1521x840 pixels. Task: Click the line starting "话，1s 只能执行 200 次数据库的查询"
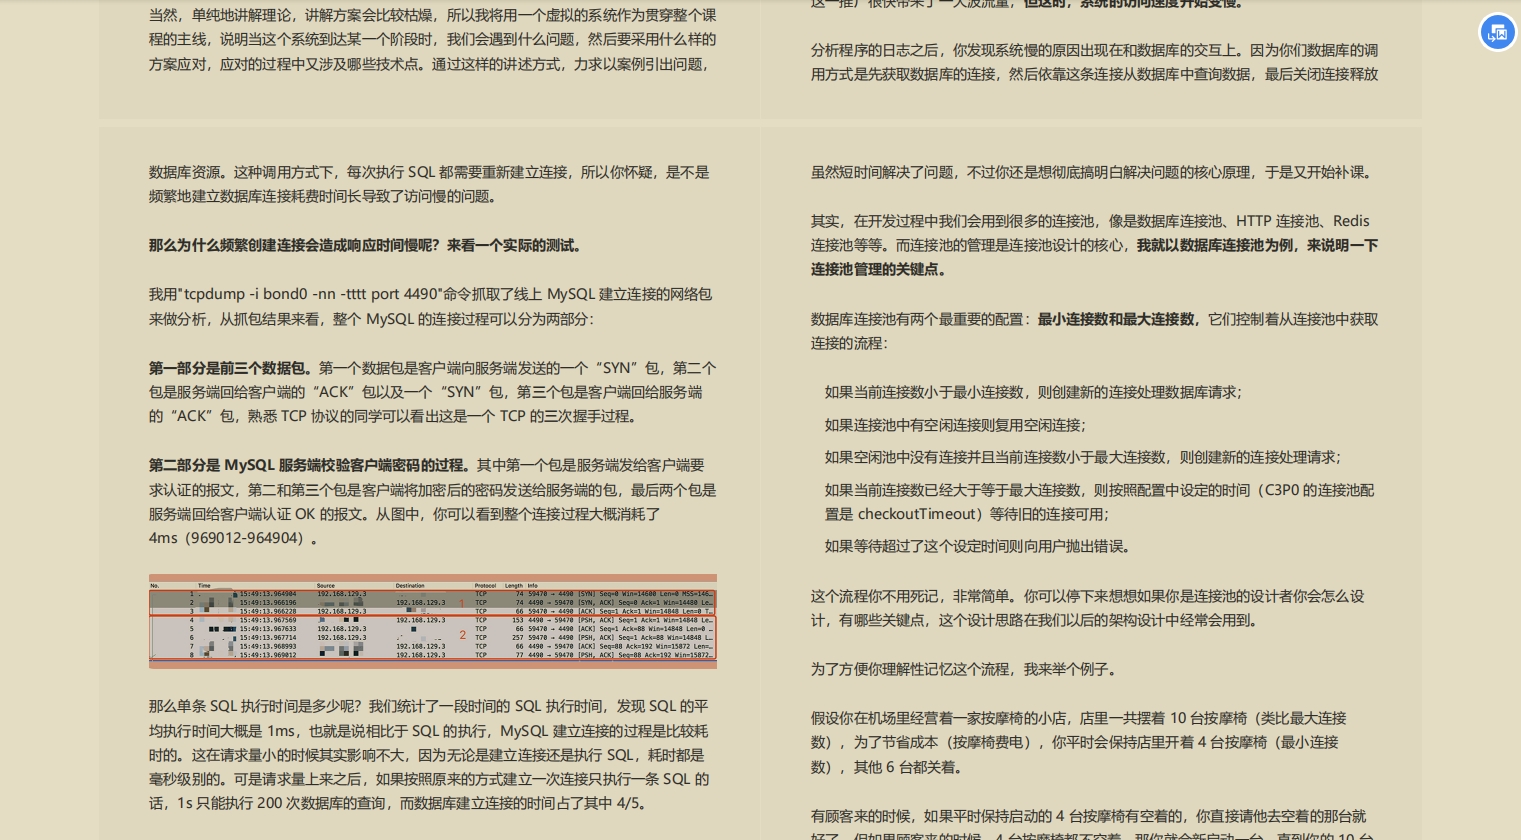(398, 803)
